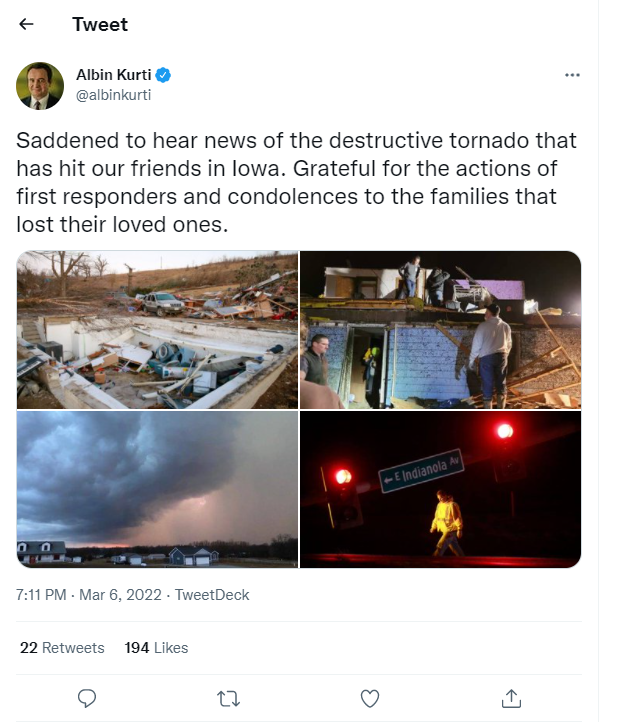
Task: Open the E Indianola Av street sign photo
Action: [x=441, y=490]
